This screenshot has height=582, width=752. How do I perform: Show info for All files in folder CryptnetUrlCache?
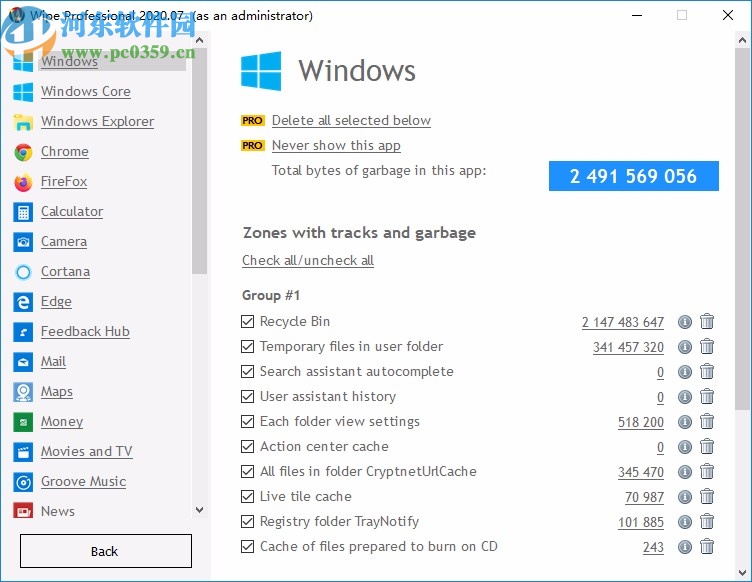685,472
